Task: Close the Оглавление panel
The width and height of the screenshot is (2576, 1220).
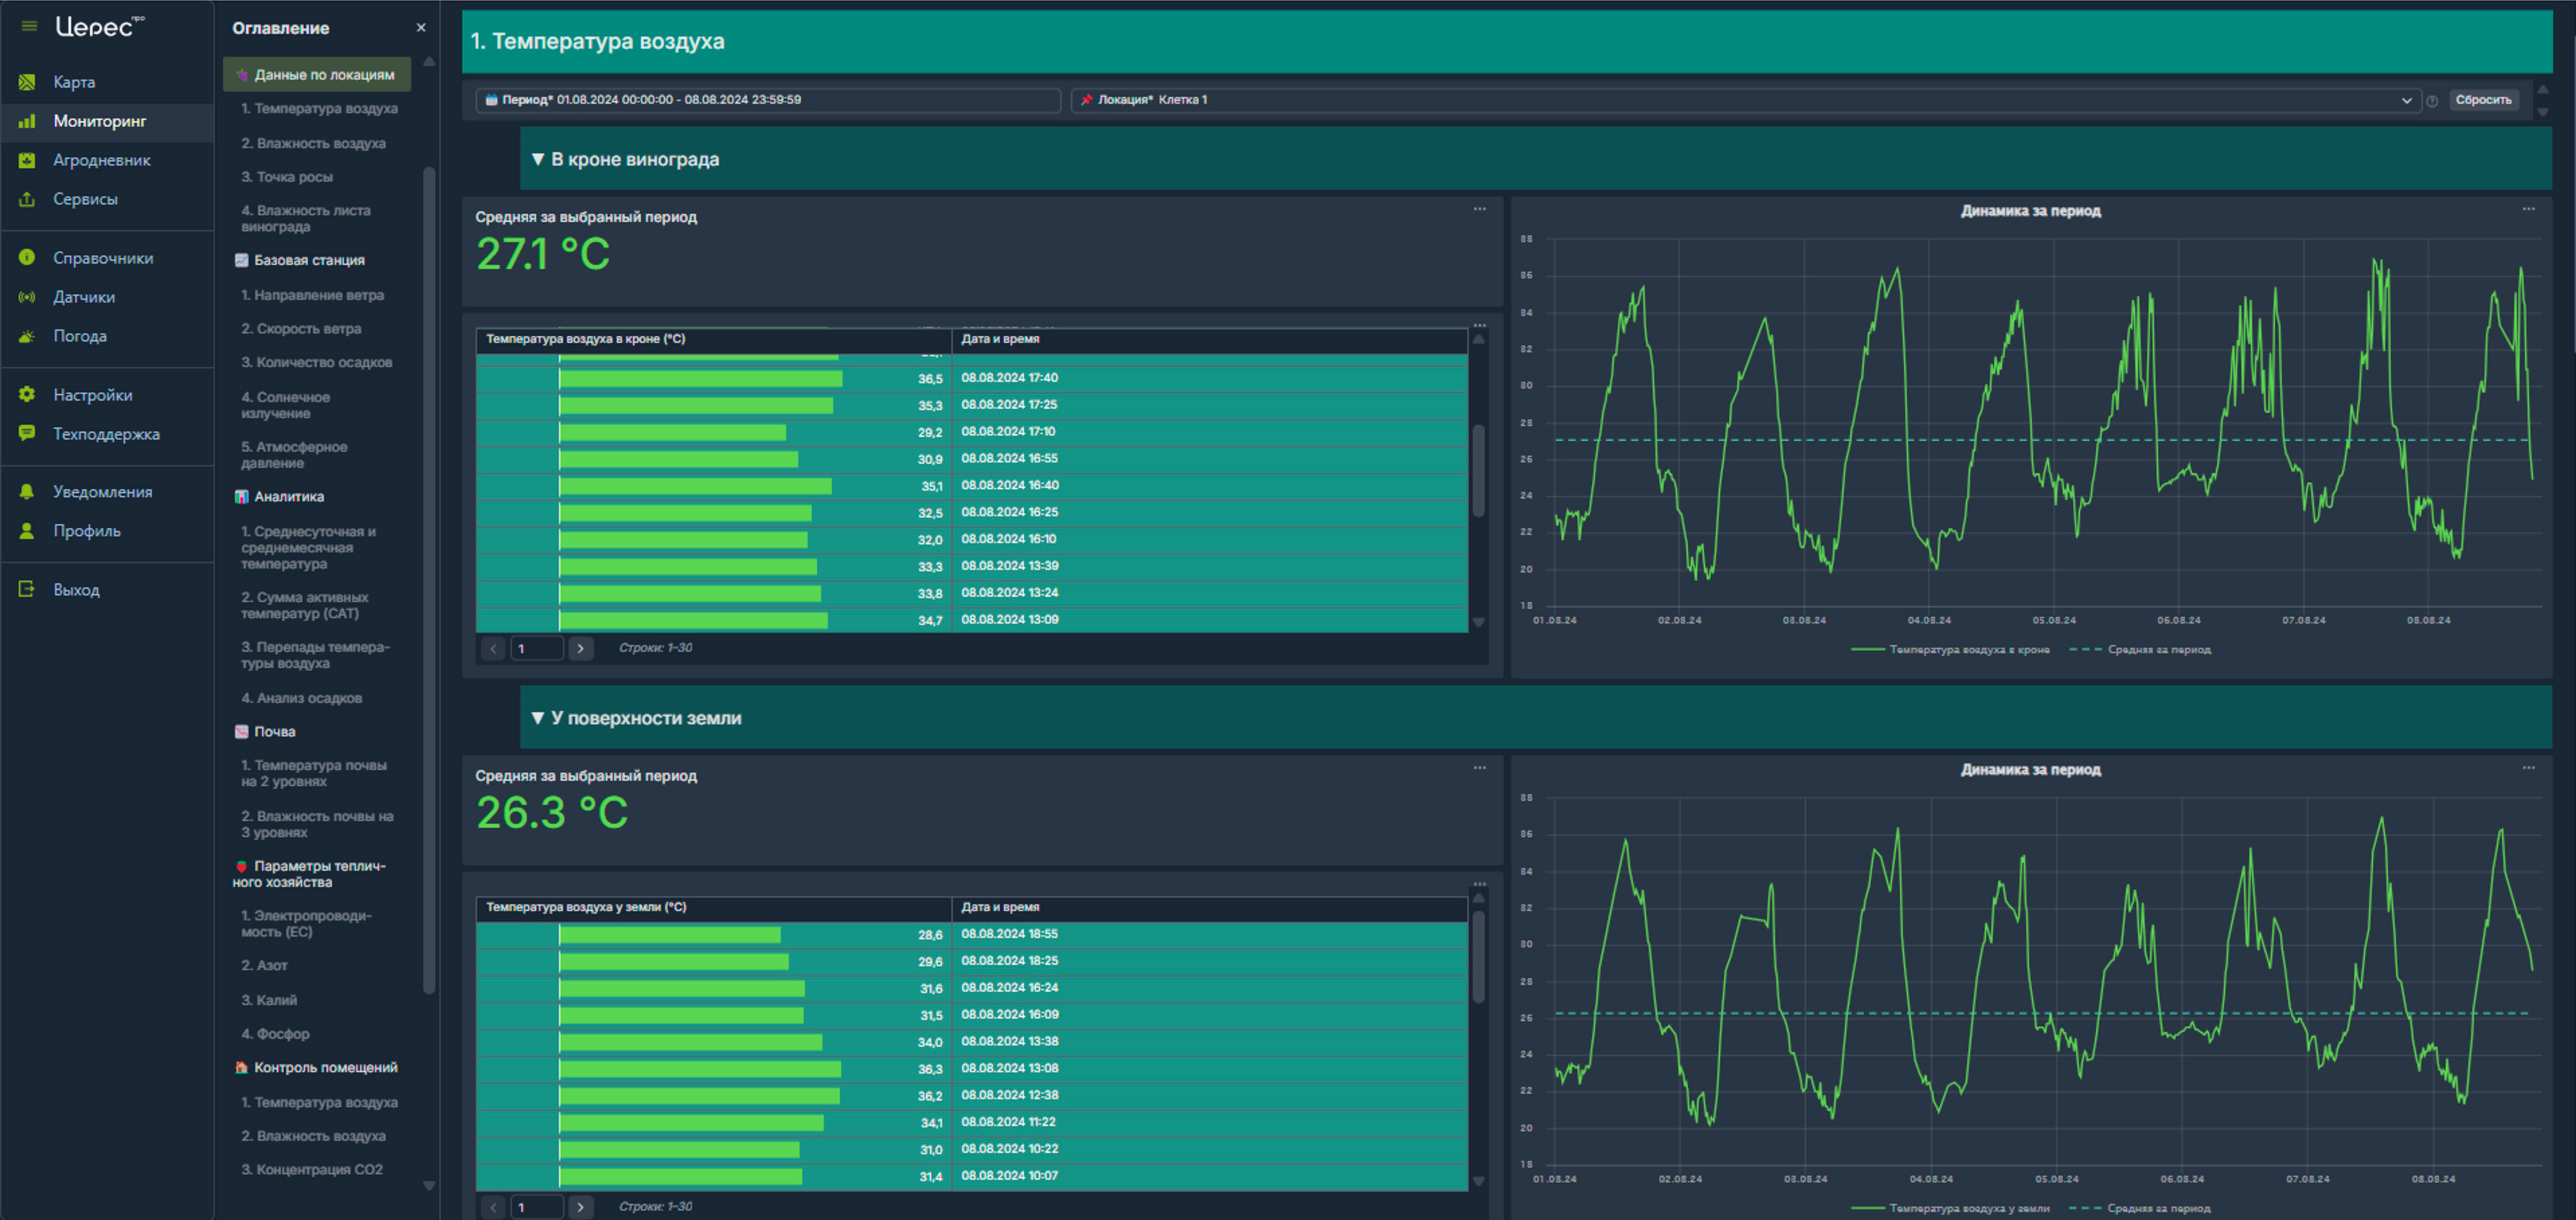Action: [421, 28]
